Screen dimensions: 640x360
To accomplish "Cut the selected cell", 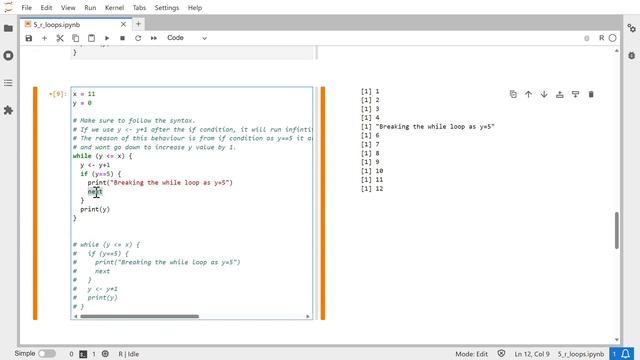I will 60,38.
